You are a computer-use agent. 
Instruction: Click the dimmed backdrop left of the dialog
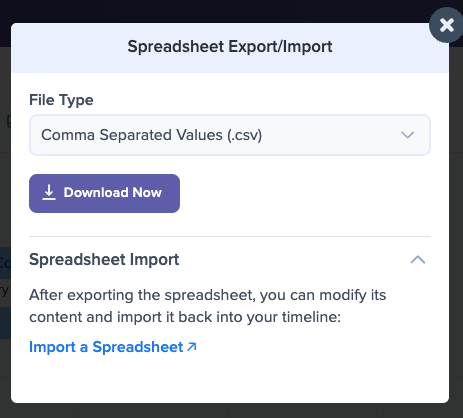(x=5, y=200)
